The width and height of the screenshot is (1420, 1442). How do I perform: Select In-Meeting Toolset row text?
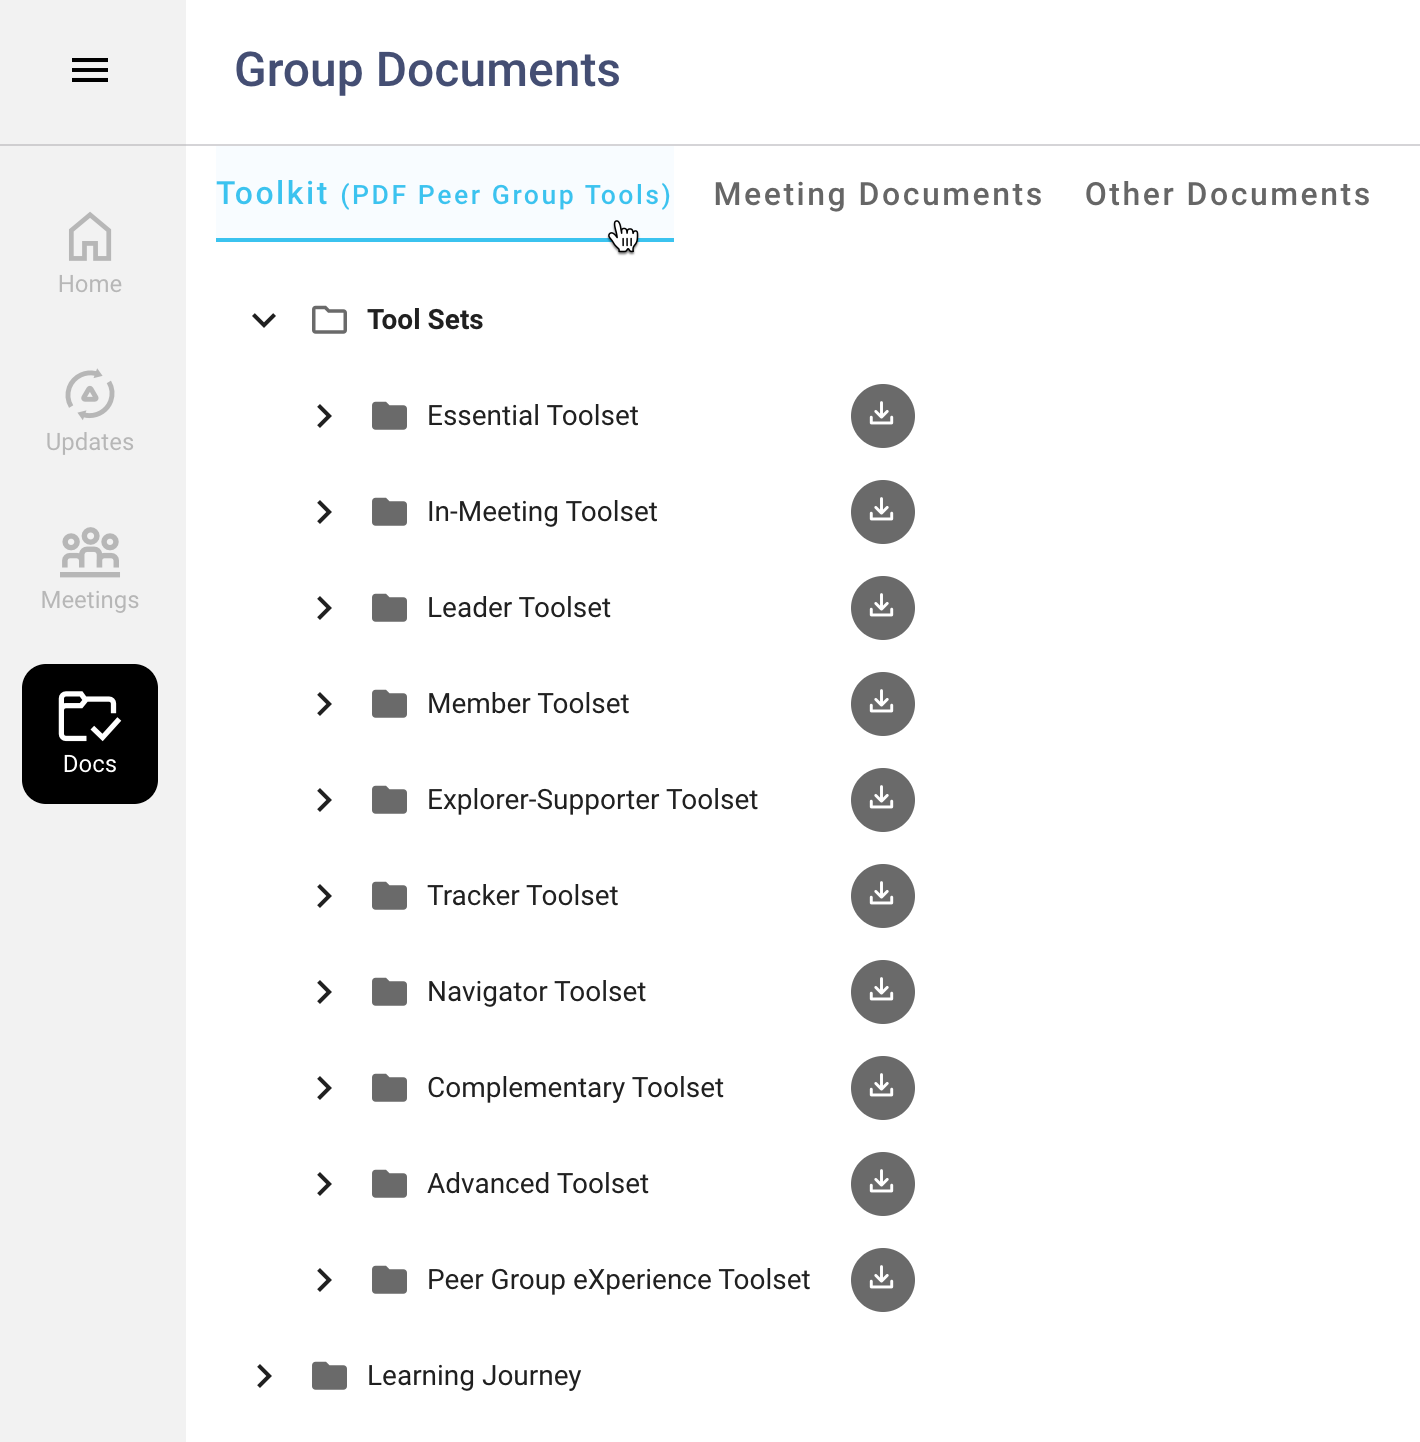542,512
